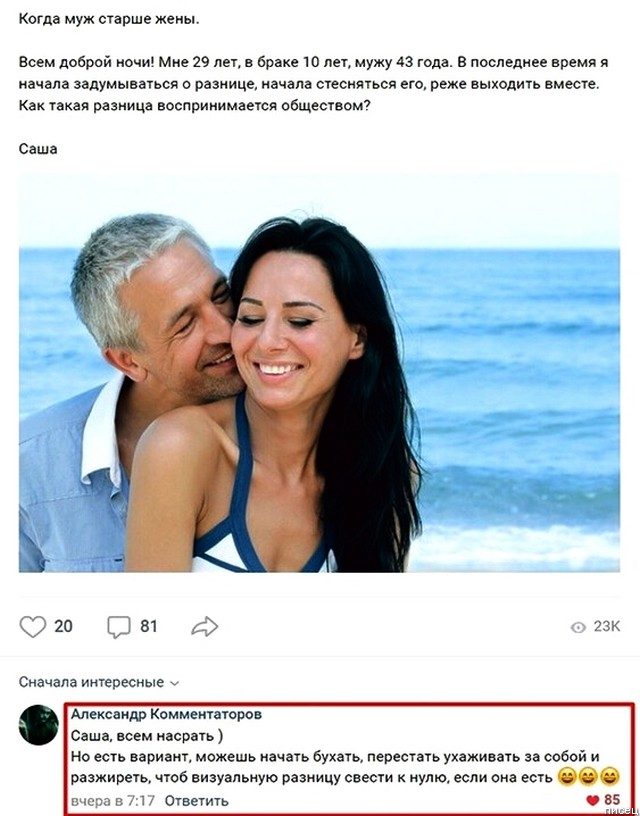The width and height of the screenshot is (640, 816).
Task: Open comments via speech bubble icon
Action: point(119,627)
